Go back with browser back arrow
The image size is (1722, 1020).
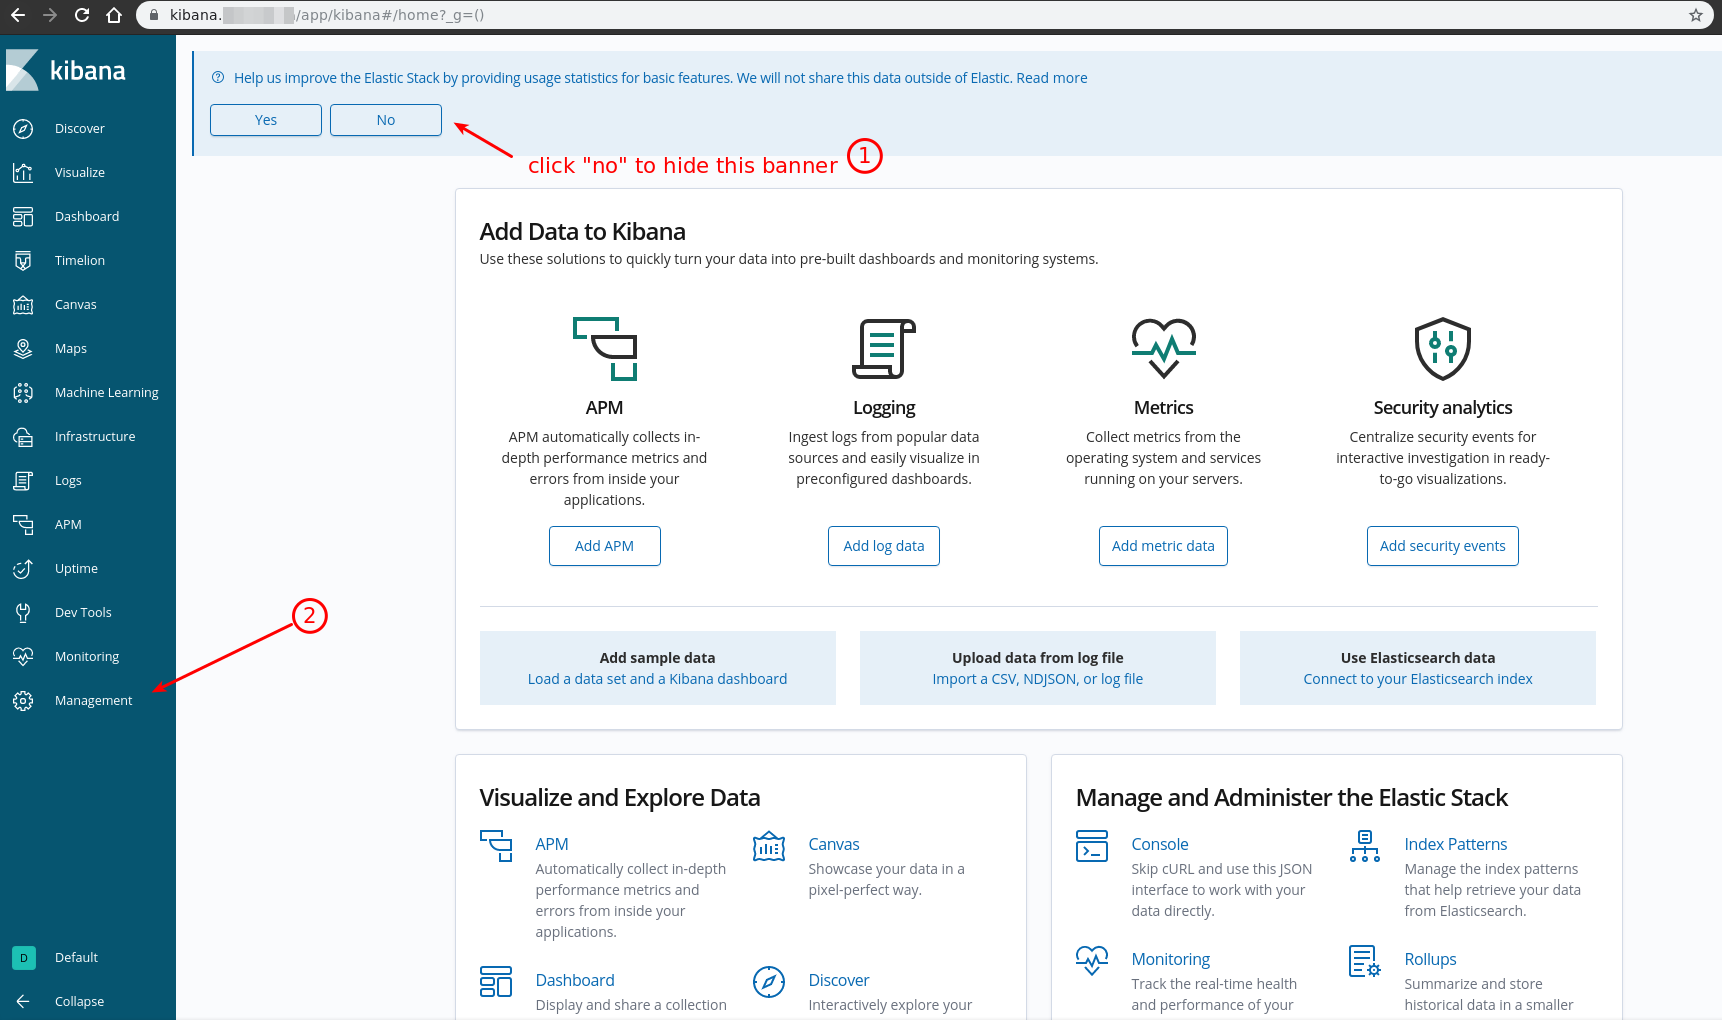(18, 15)
